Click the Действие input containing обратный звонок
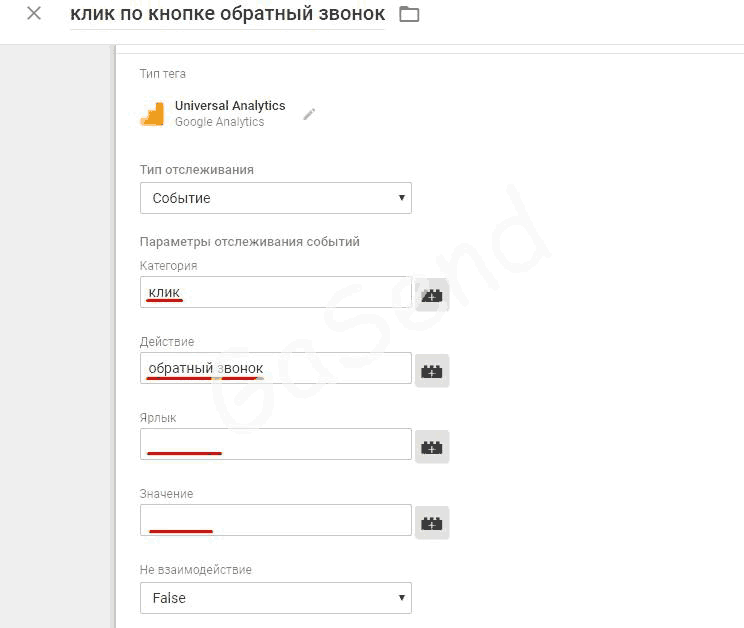744x628 pixels. pyautogui.click(x=276, y=368)
